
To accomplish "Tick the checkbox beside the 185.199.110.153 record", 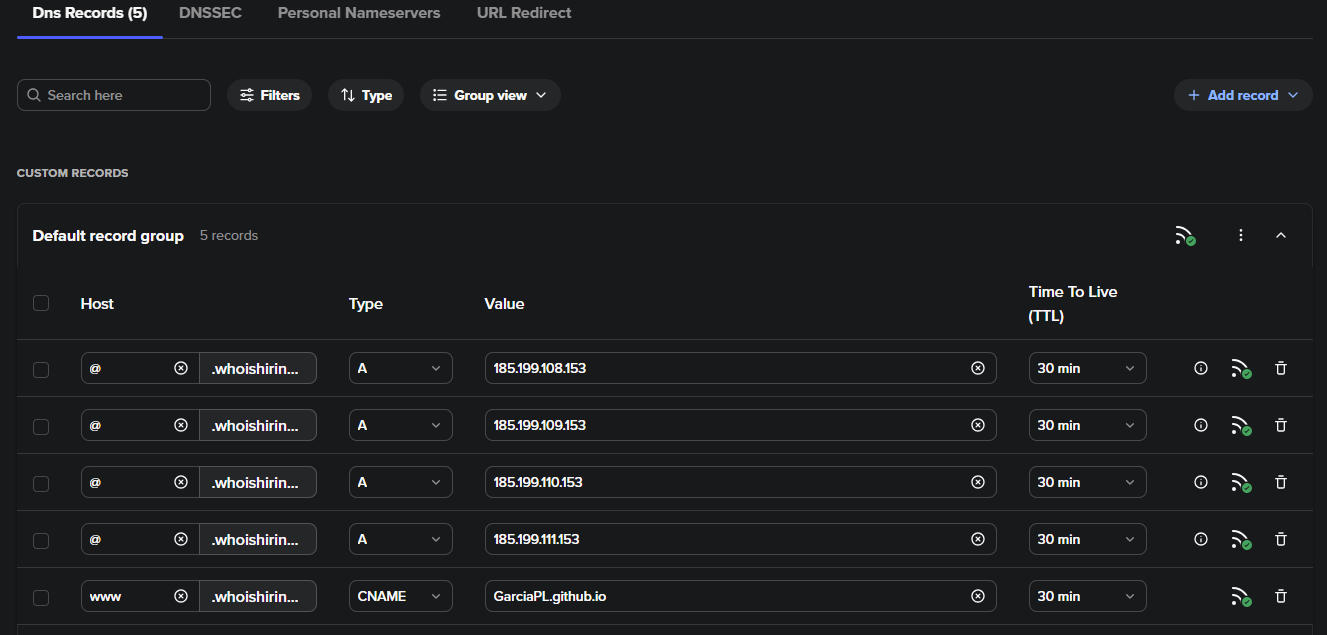I will (x=41, y=482).
